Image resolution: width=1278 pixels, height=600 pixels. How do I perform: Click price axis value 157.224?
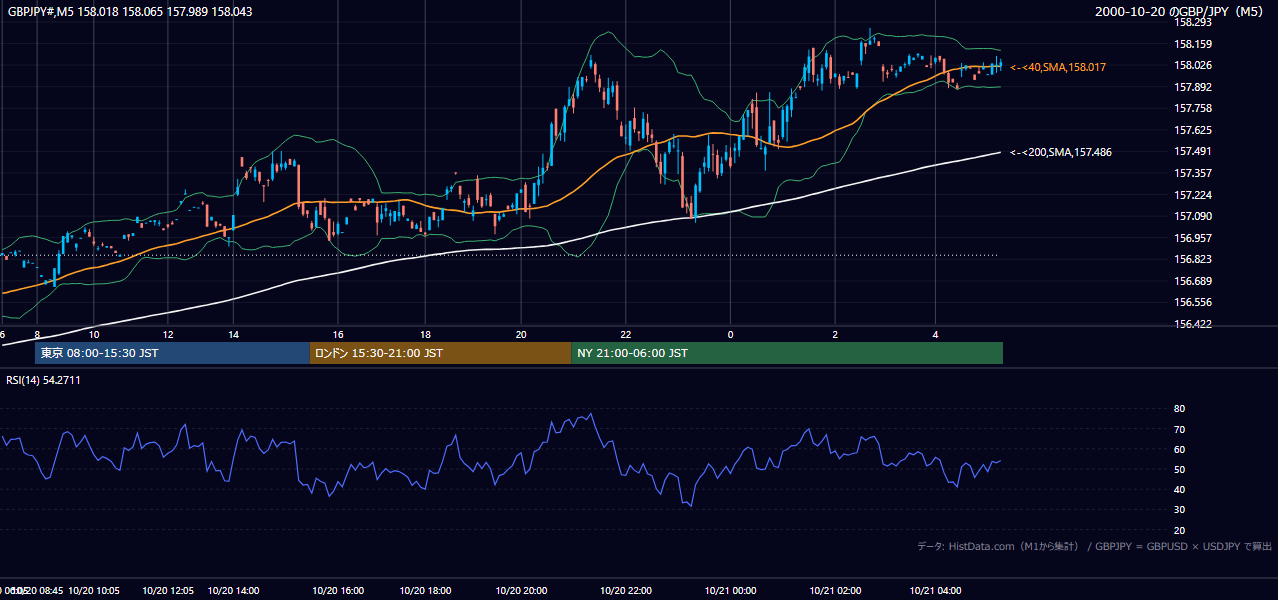pos(1193,195)
